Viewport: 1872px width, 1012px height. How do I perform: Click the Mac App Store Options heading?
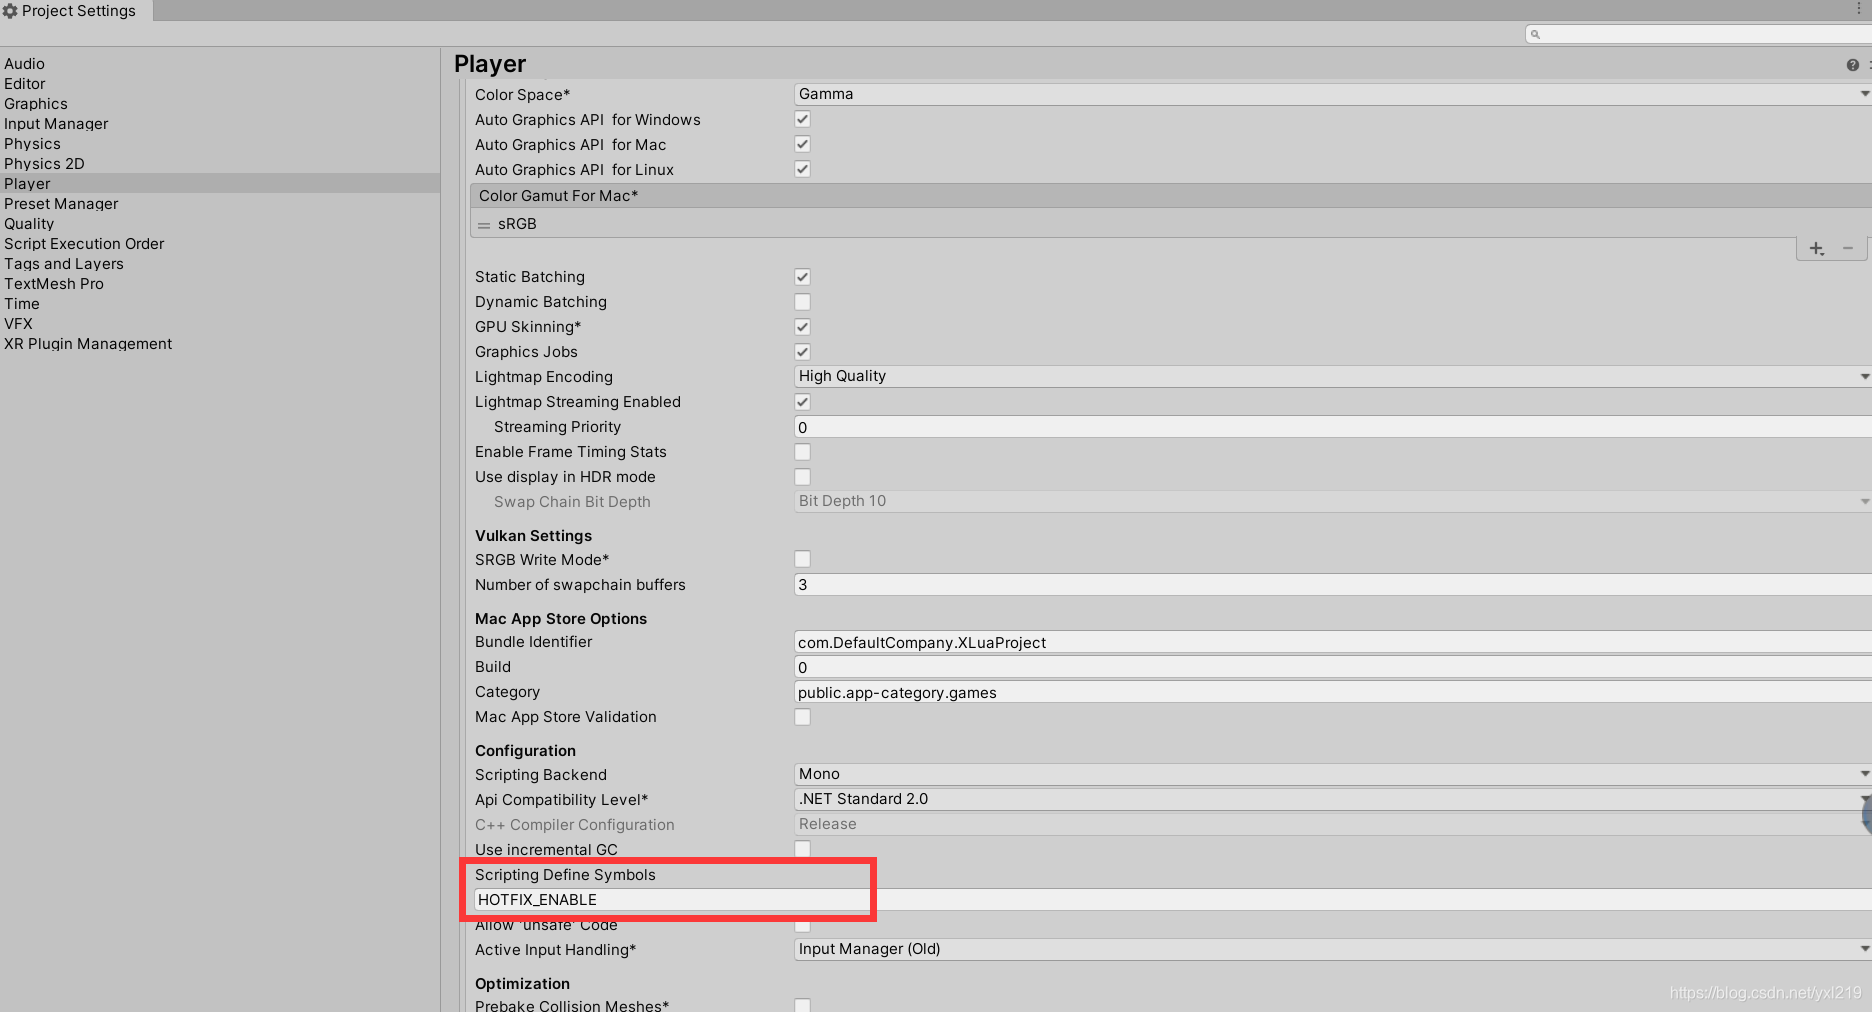pos(561,619)
